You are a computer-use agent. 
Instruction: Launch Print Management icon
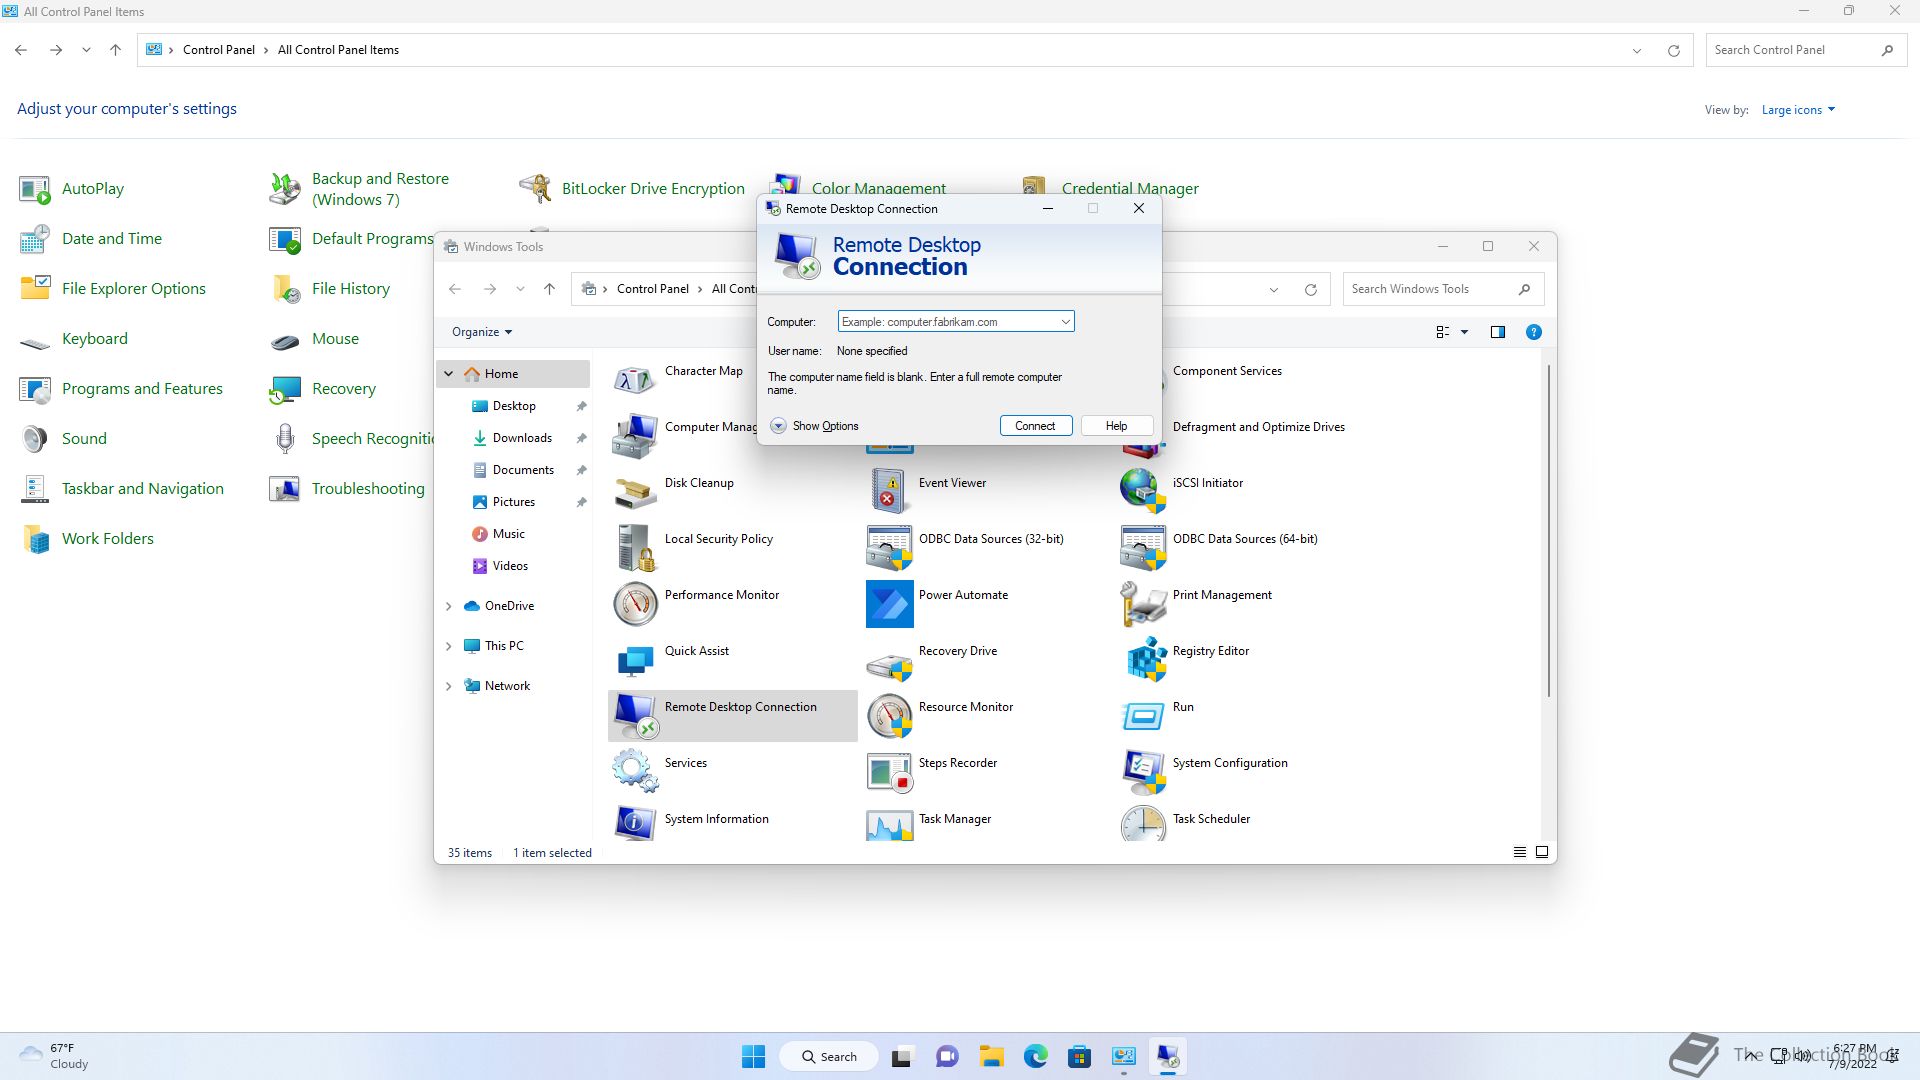[1143, 604]
